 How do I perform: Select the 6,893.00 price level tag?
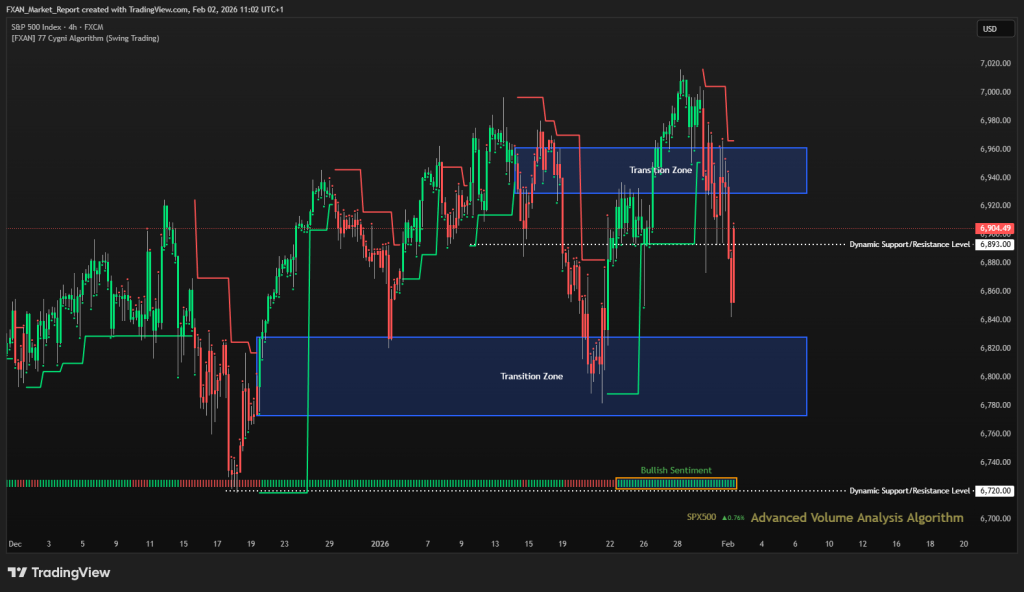(x=996, y=244)
